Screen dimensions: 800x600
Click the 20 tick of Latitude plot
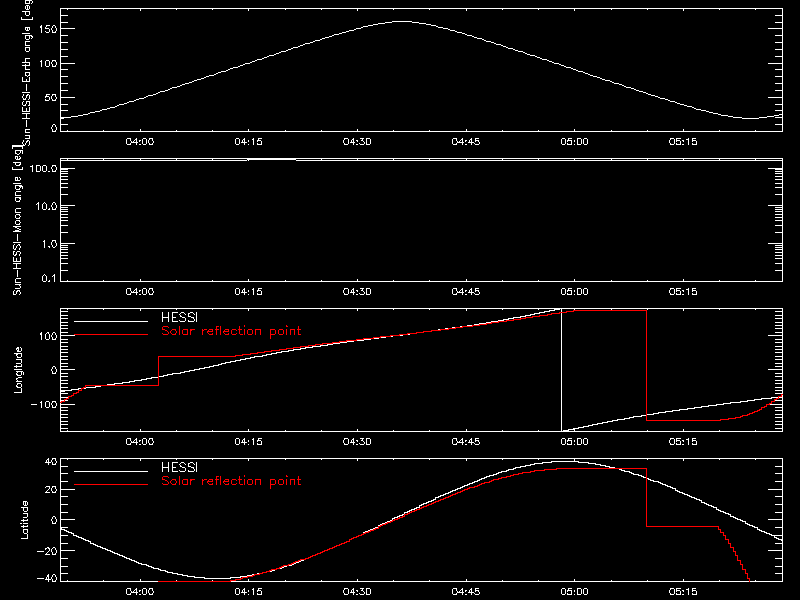pyautogui.click(x=51, y=489)
